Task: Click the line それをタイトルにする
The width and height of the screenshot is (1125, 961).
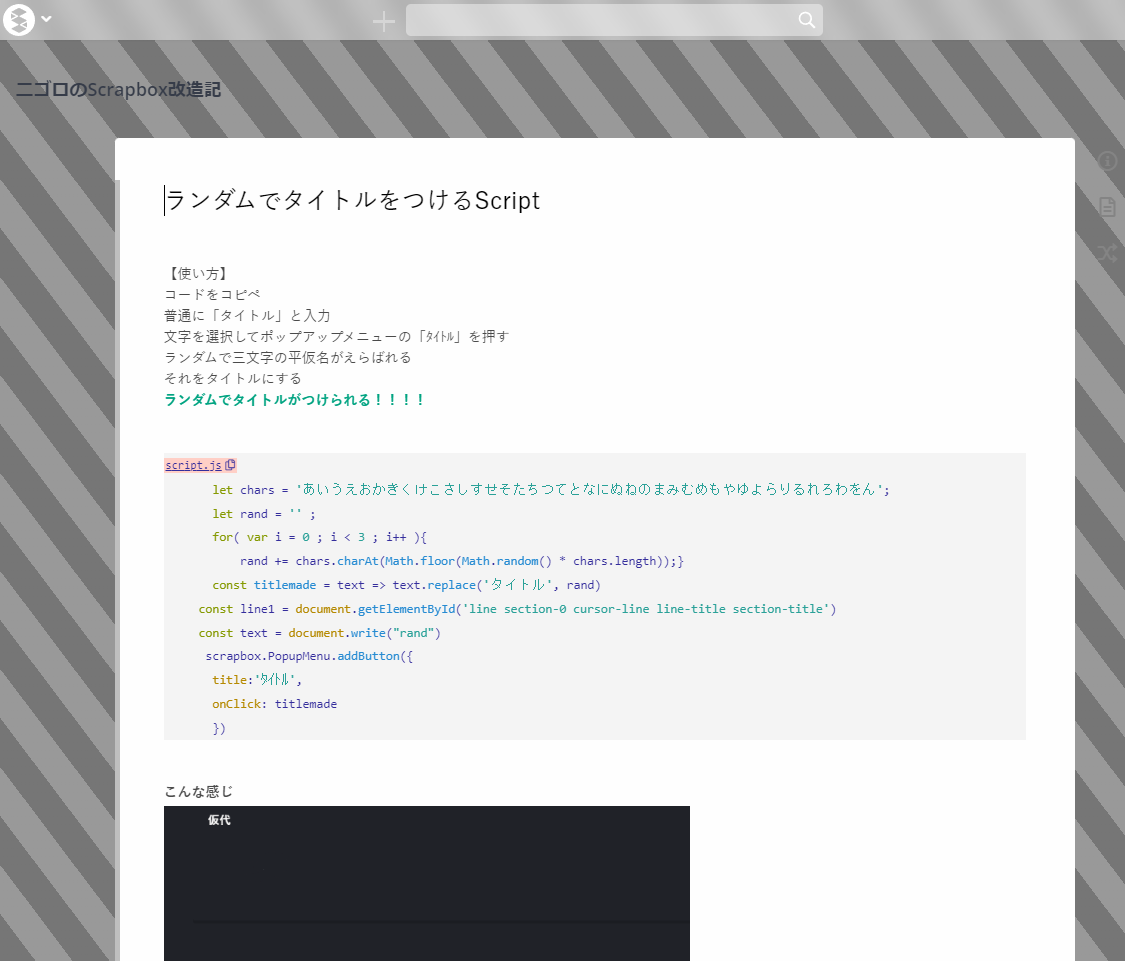Action: pyautogui.click(x=233, y=378)
